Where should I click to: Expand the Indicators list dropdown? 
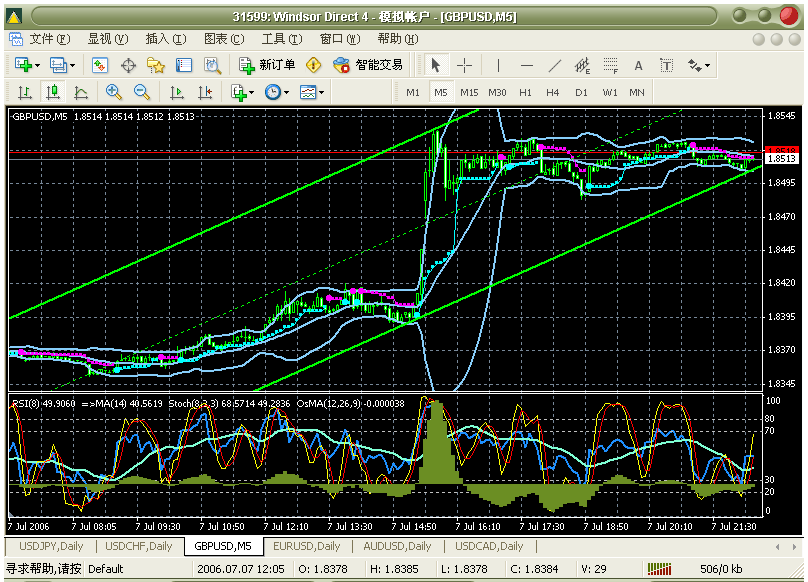point(242,92)
